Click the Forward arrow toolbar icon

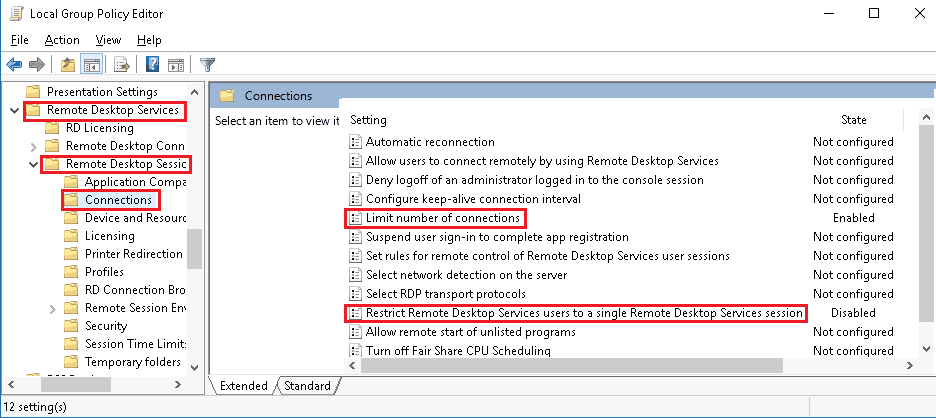(x=36, y=64)
